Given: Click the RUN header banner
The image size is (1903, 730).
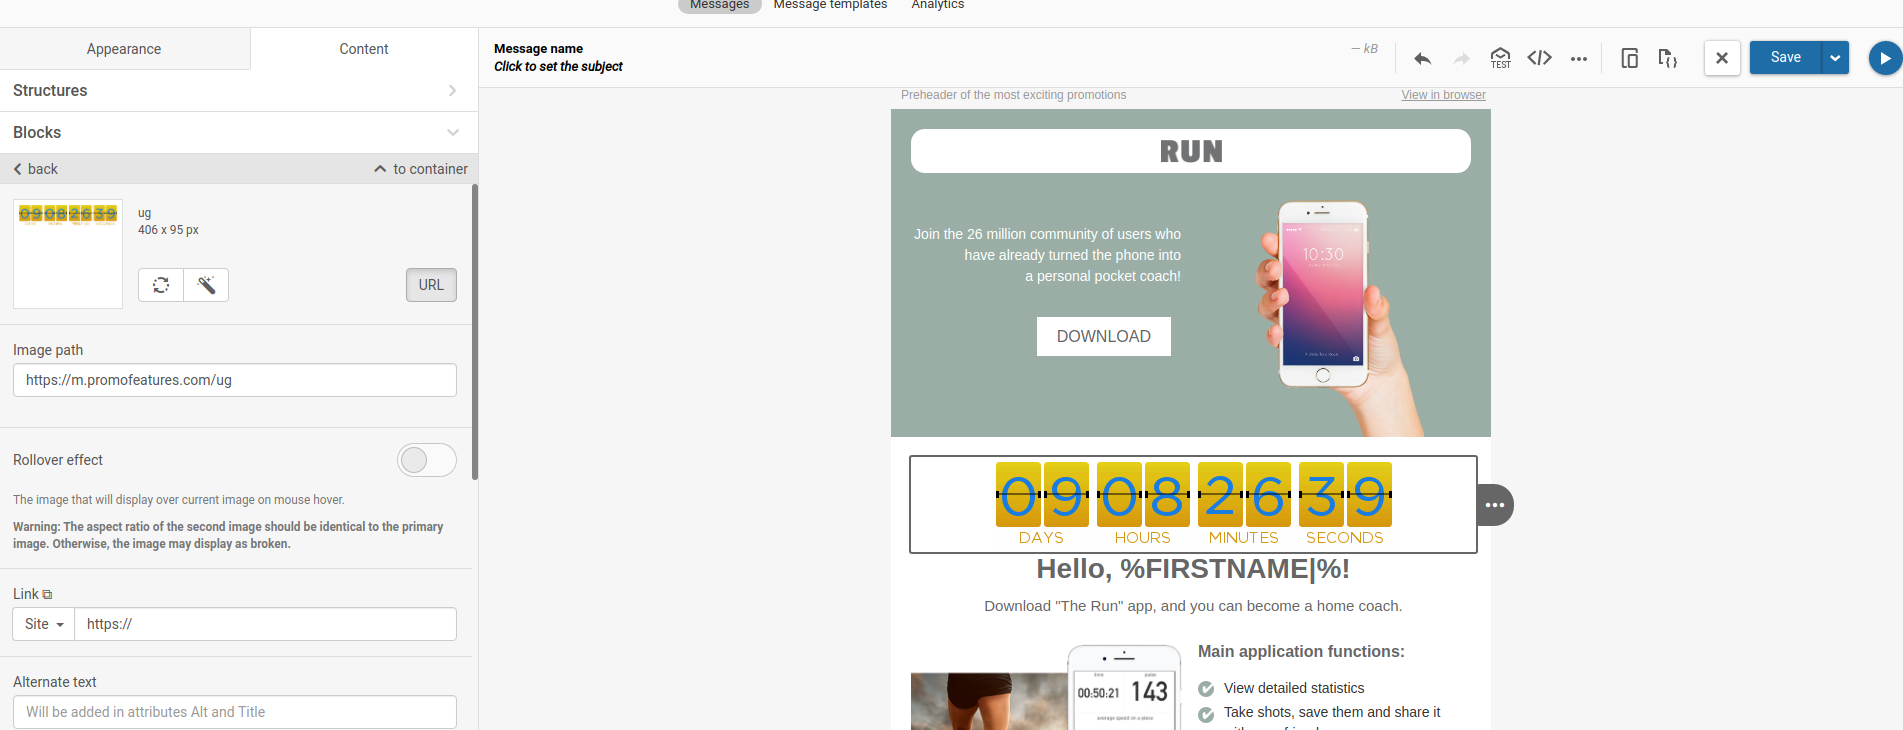Looking at the screenshot, I should (x=1191, y=151).
